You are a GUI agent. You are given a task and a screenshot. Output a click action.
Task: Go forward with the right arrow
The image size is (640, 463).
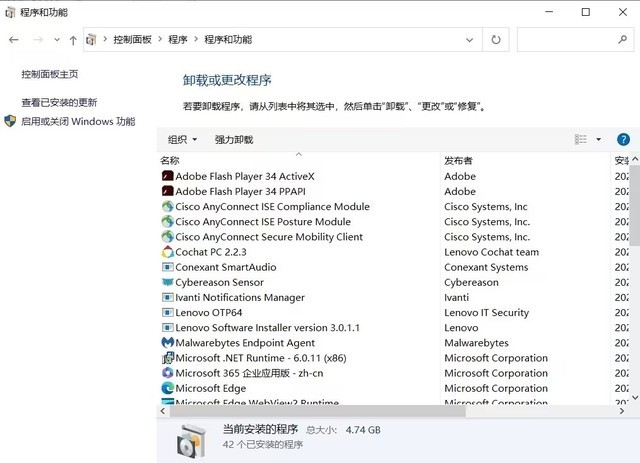[38, 40]
